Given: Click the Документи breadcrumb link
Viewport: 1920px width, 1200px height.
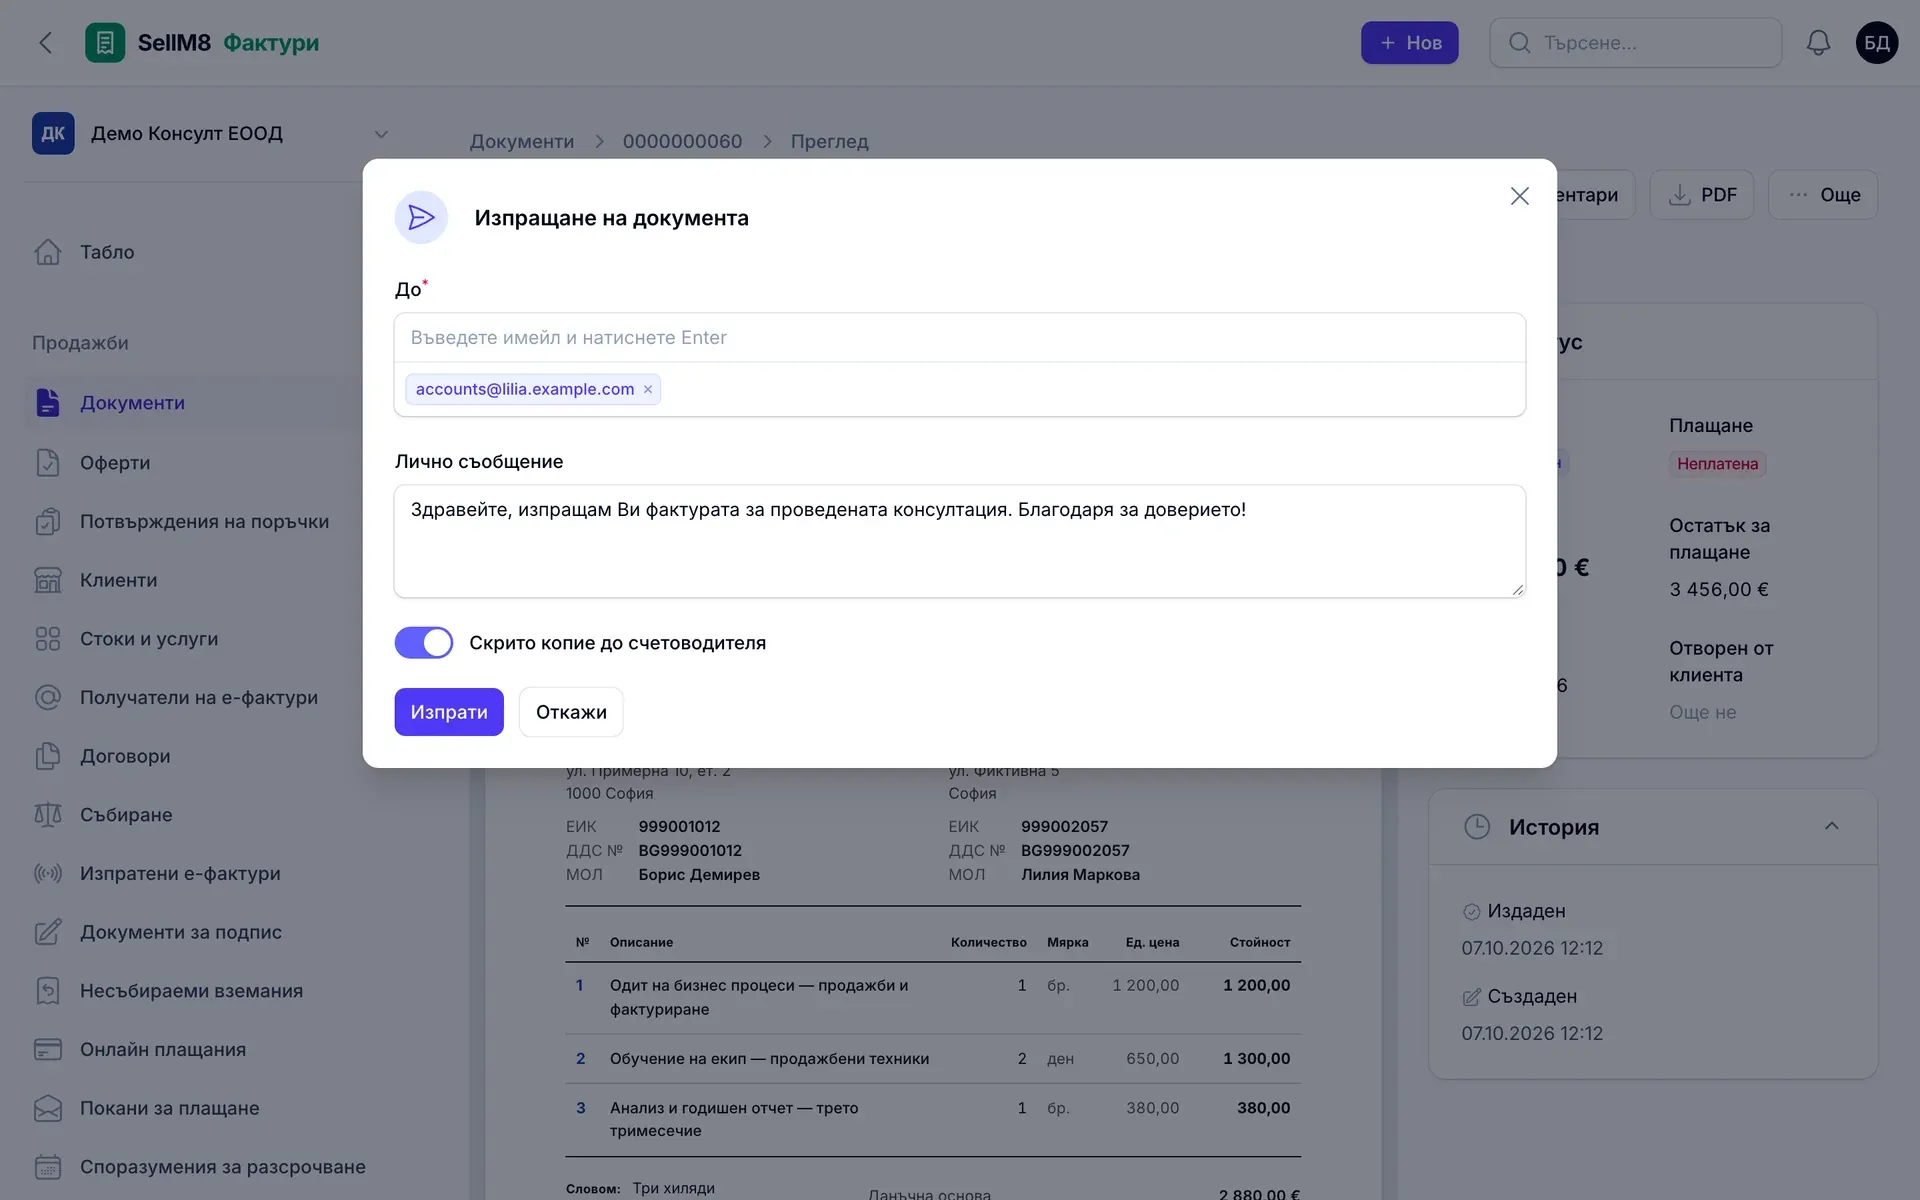Looking at the screenshot, I should pos(522,141).
